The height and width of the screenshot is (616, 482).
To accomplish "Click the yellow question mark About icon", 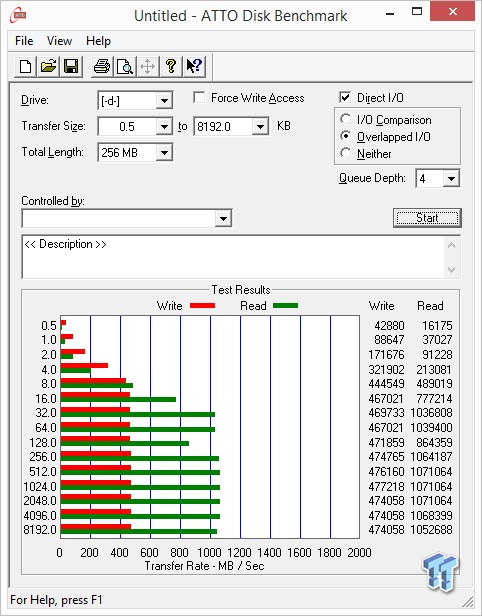I will tap(170, 66).
